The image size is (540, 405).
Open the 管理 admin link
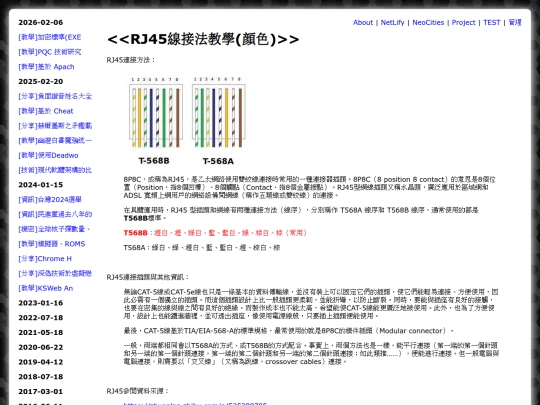click(x=515, y=22)
